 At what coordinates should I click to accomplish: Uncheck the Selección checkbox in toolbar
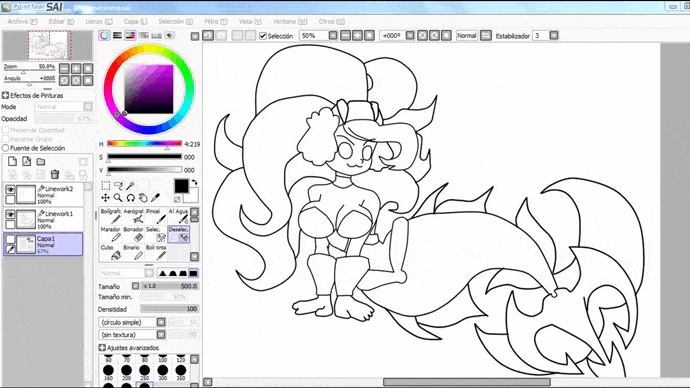[x=263, y=36]
